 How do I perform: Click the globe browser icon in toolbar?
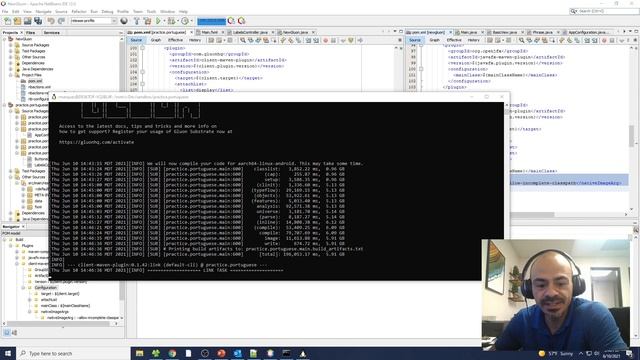[124, 21]
